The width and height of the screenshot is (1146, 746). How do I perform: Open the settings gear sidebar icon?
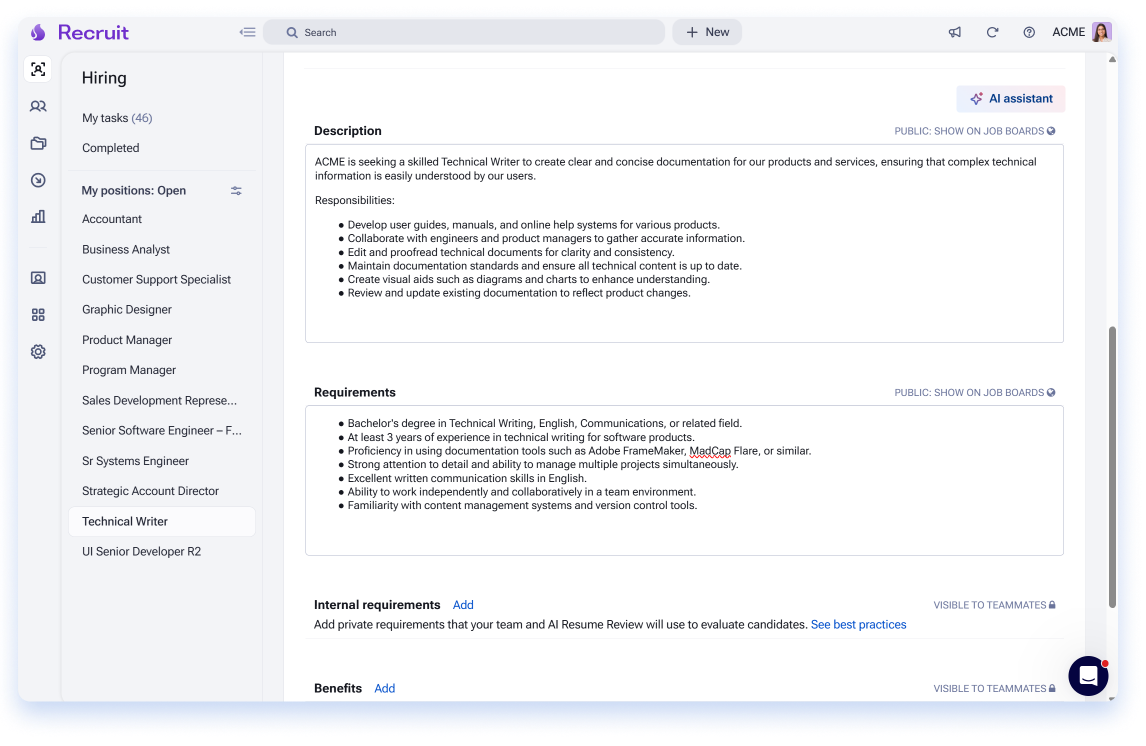pos(38,352)
